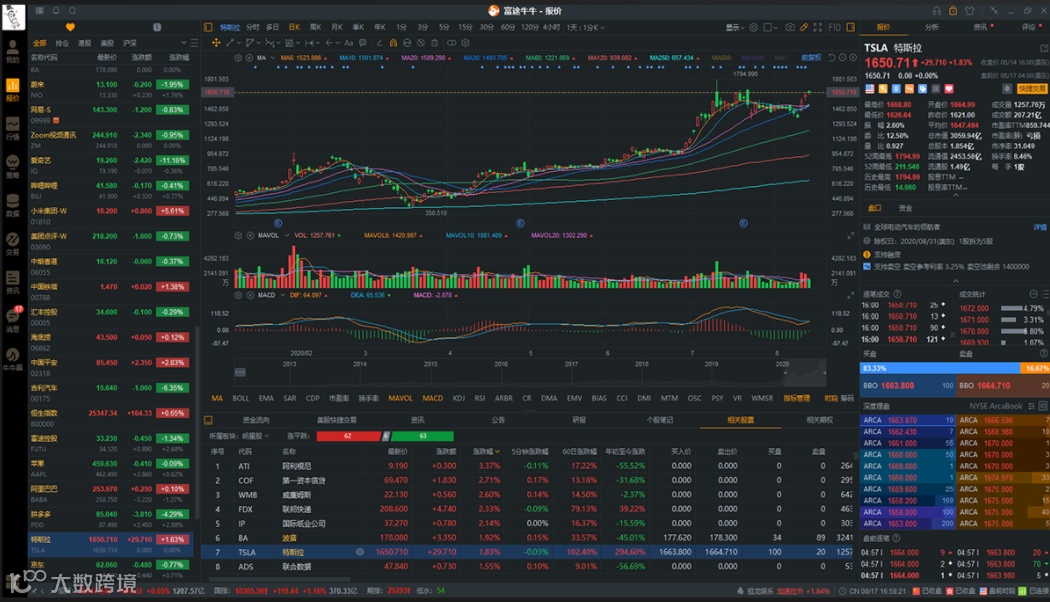Click the search magnifier icon in top bar
This screenshot has height=602, width=1050.
(x=72, y=11)
